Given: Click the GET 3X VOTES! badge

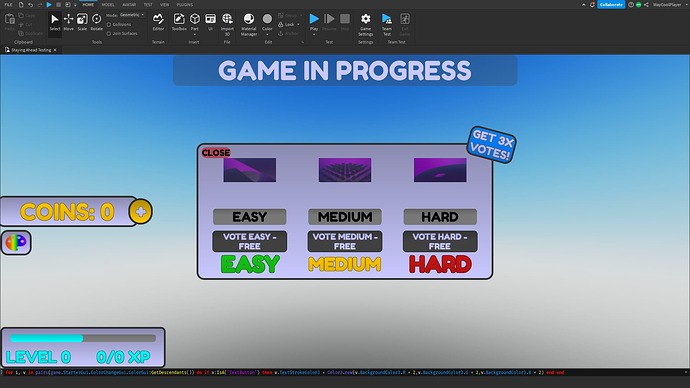Looking at the screenshot, I should pyautogui.click(x=492, y=145).
